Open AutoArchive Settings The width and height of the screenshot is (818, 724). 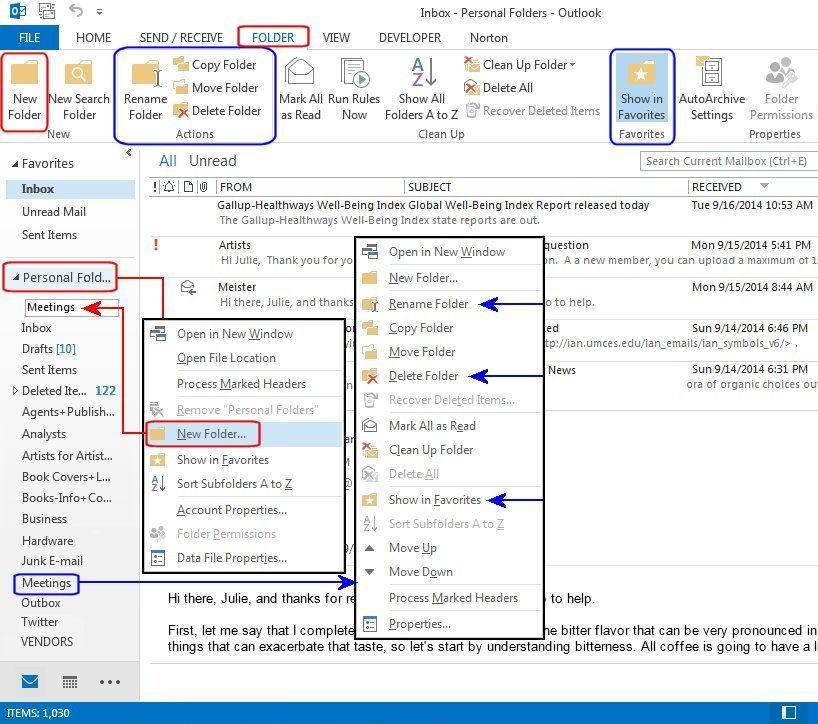pyautogui.click(x=712, y=88)
